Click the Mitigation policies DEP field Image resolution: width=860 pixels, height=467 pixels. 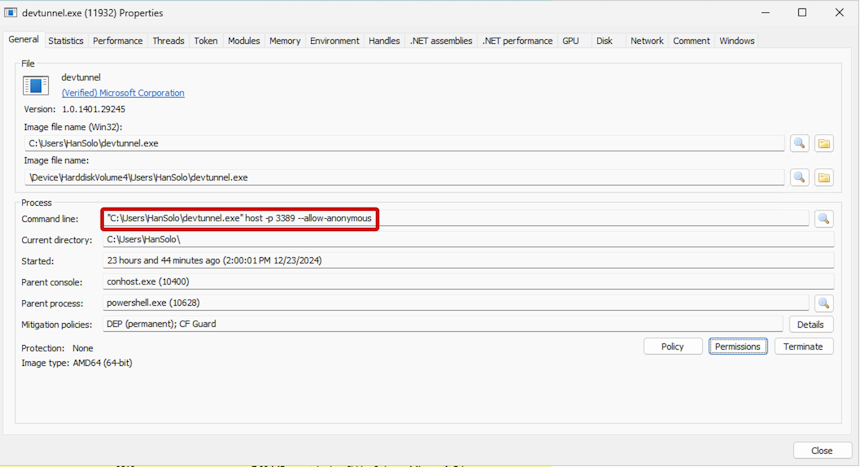[x=442, y=324]
